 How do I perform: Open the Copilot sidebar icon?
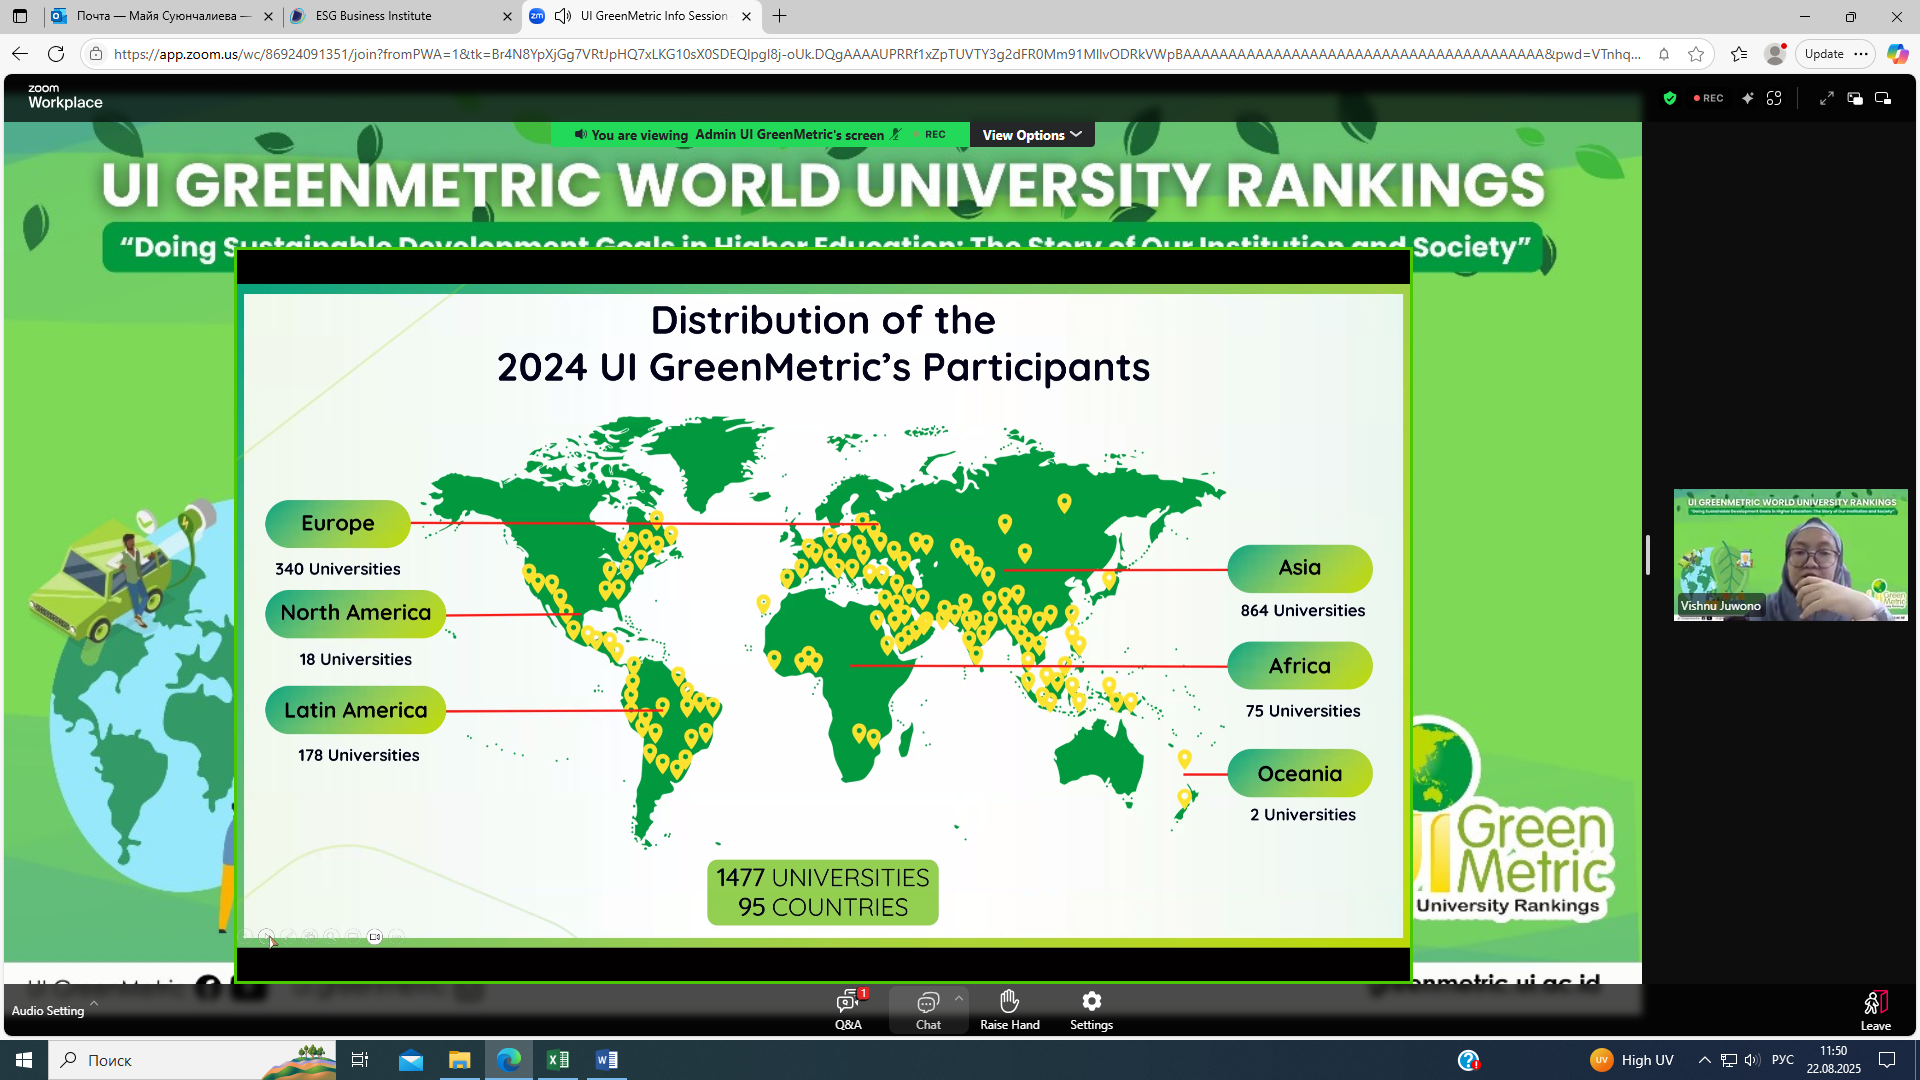[1897, 54]
